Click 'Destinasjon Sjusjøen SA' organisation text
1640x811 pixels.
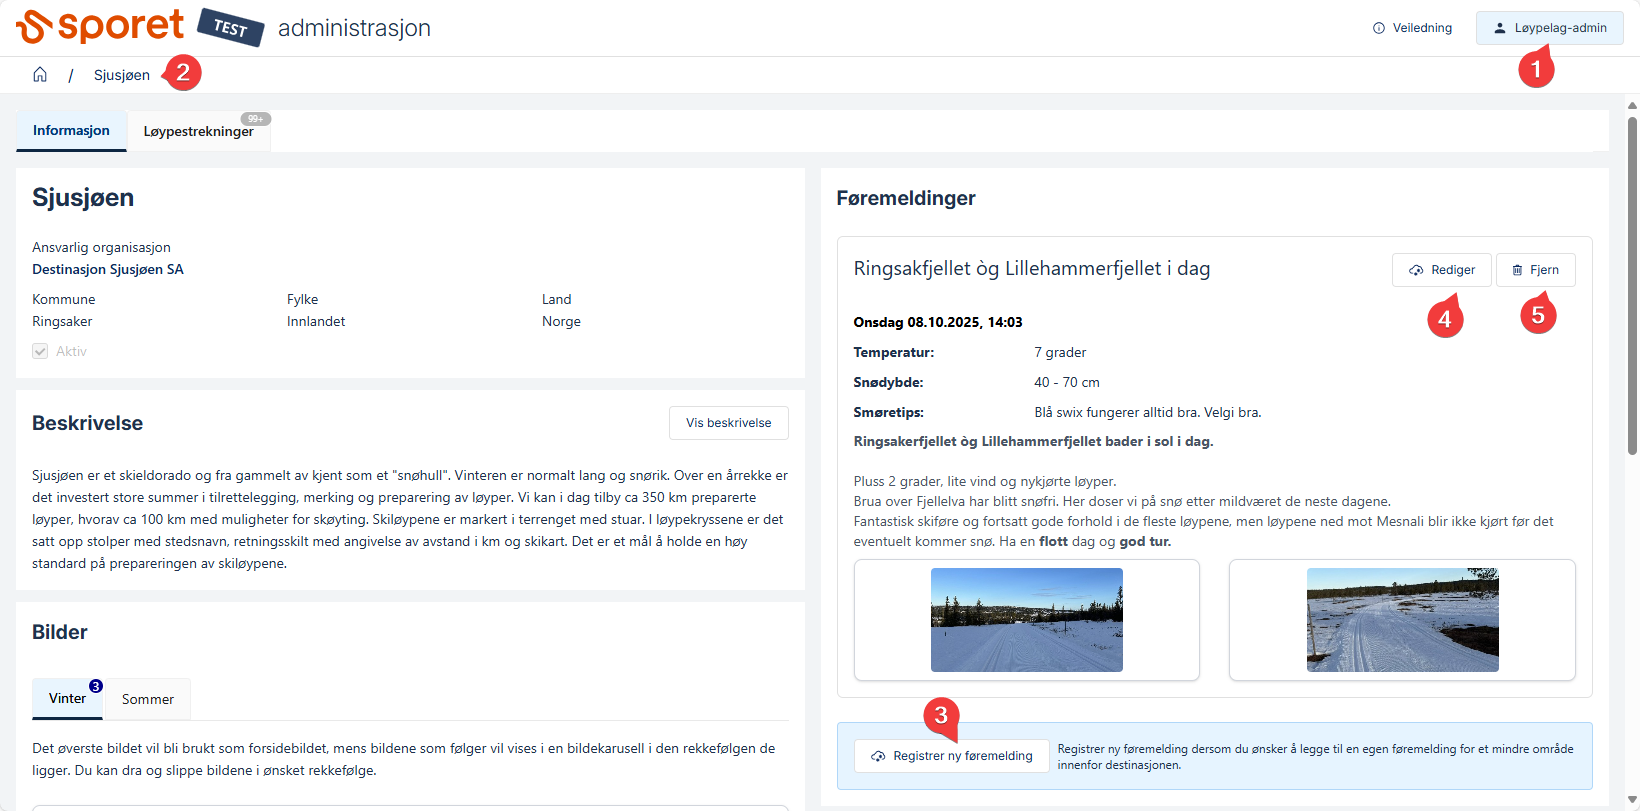click(108, 269)
